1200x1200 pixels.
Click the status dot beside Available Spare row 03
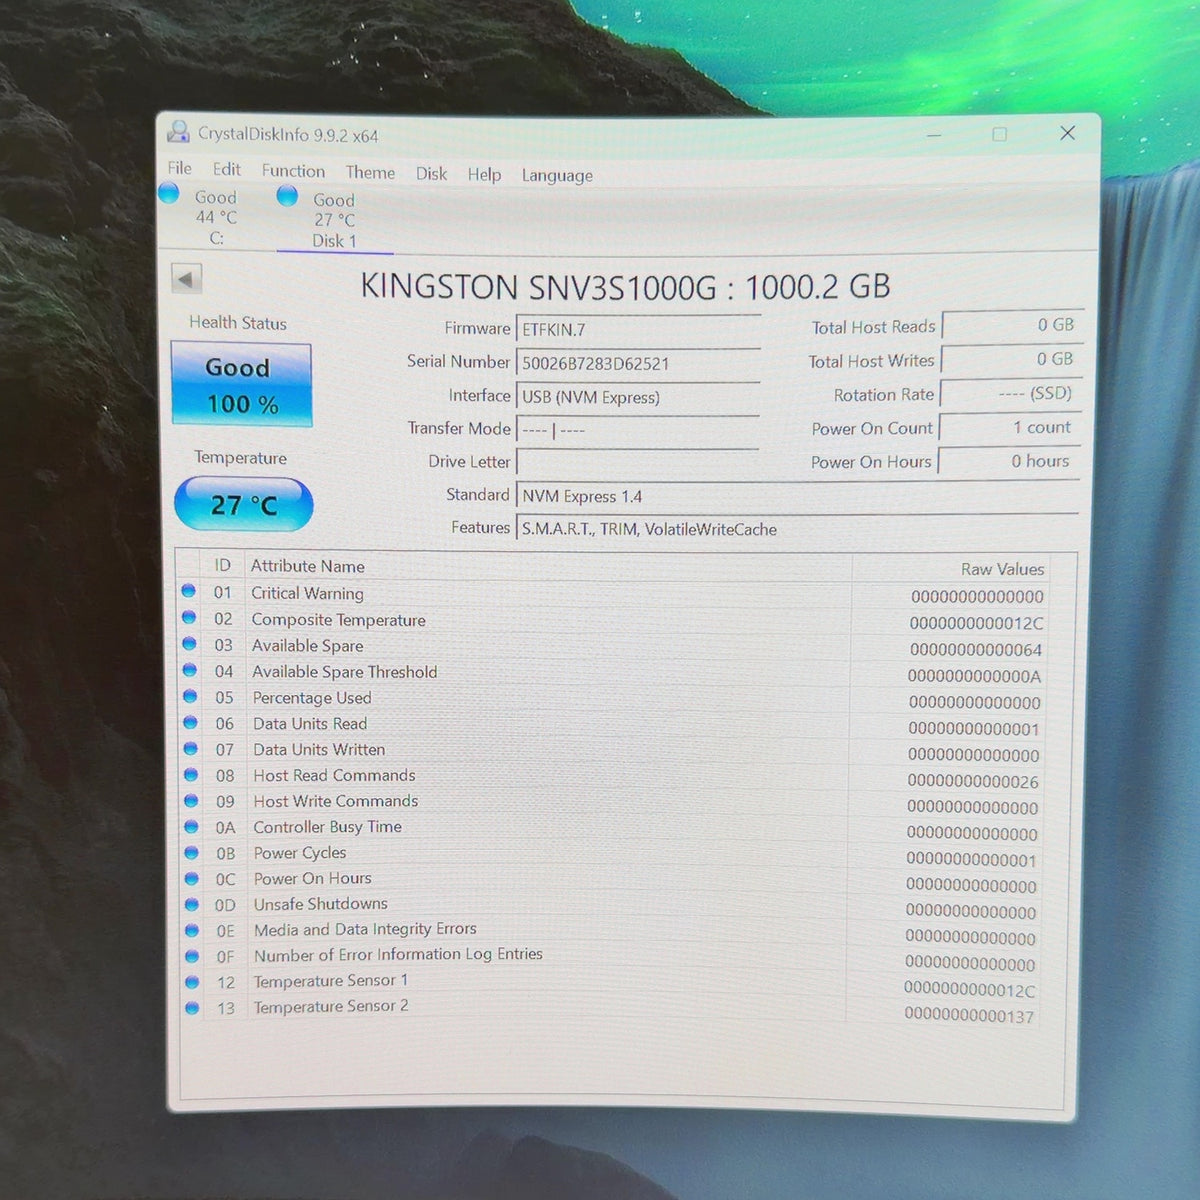pos(188,644)
